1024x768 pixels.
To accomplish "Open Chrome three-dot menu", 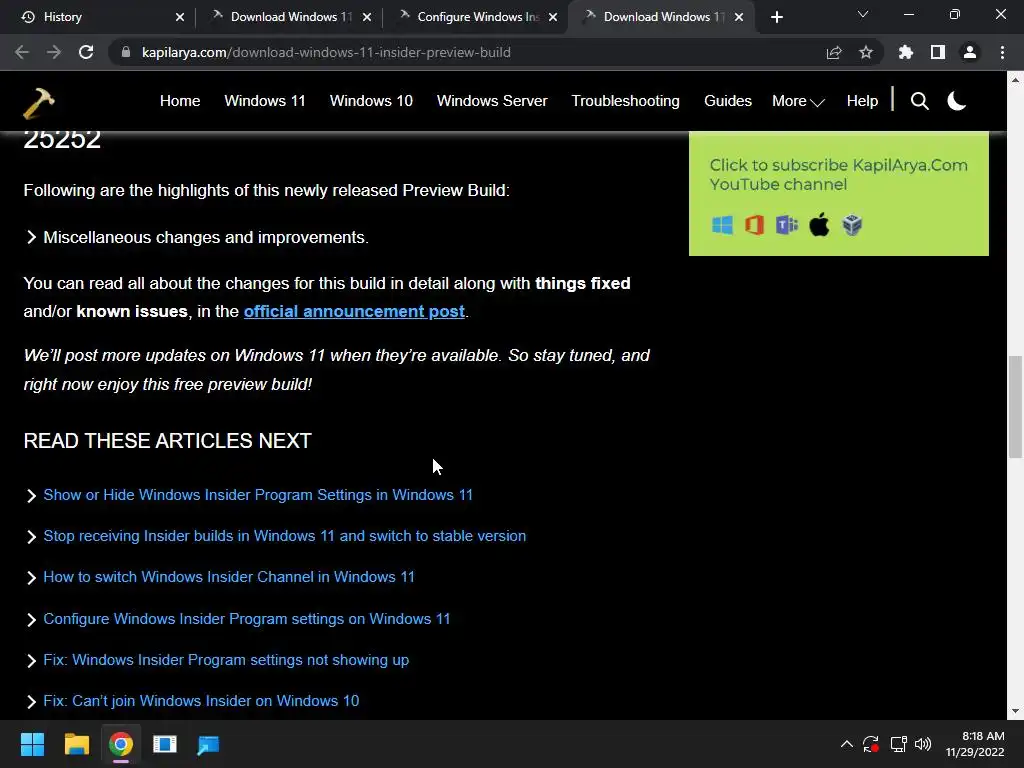I will [1002, 52].
